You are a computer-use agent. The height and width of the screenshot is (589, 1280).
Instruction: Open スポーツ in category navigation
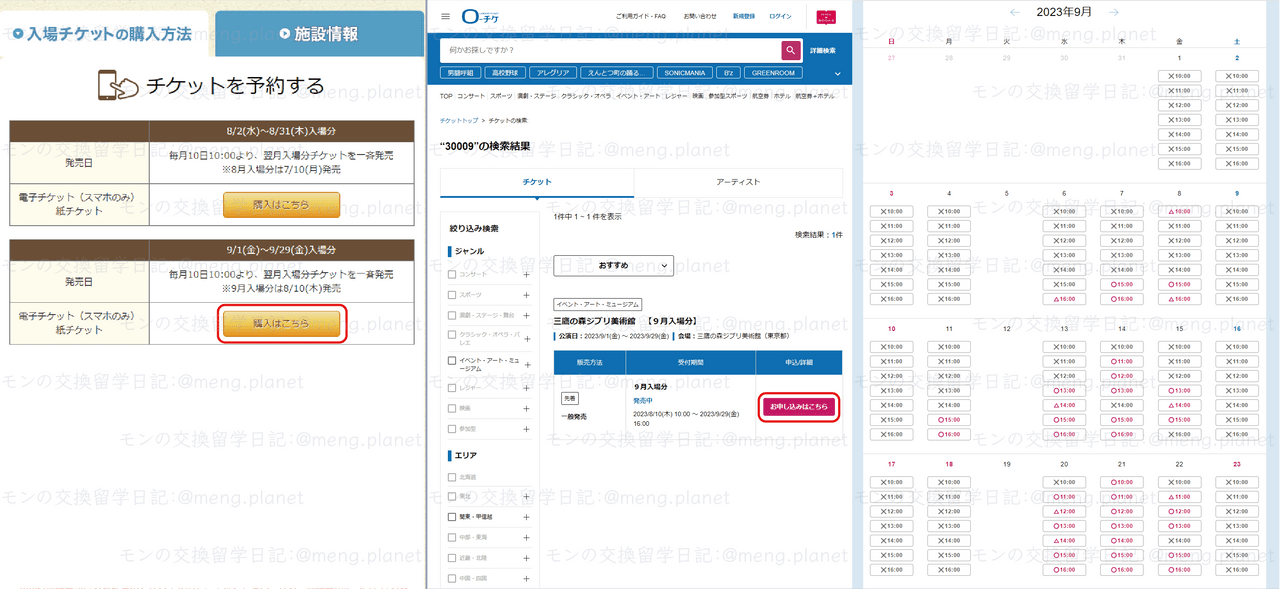coord(501,96)
